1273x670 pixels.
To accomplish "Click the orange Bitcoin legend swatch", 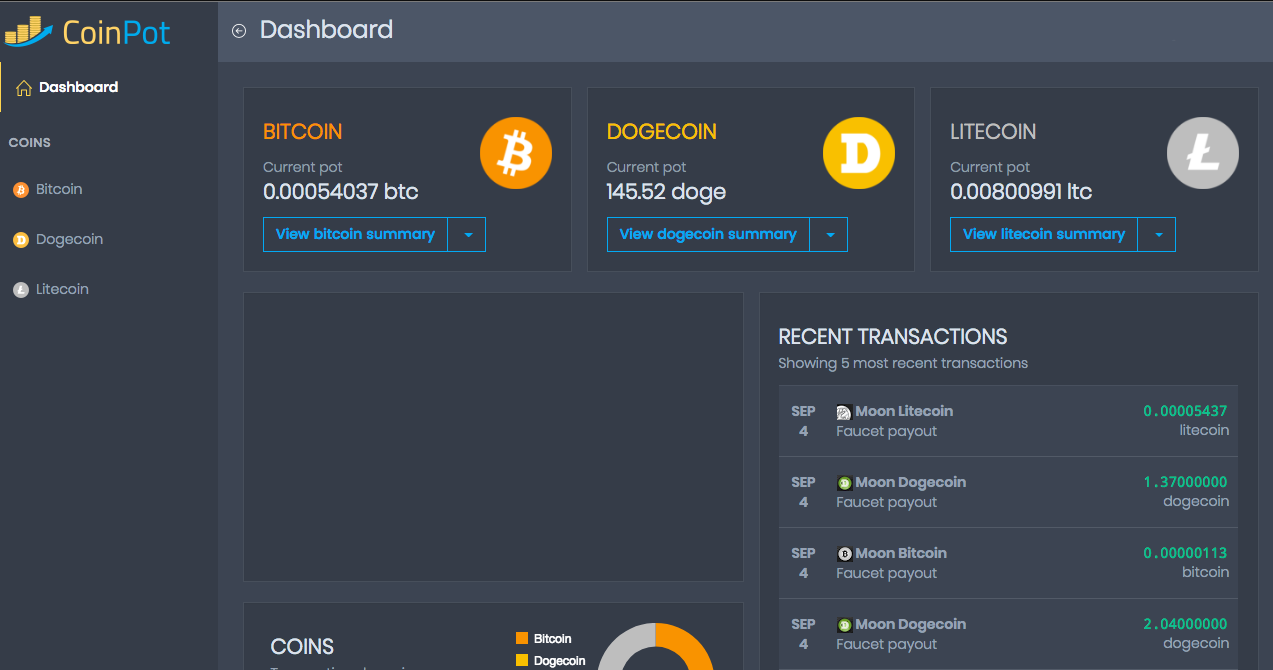I will [521, 638].
